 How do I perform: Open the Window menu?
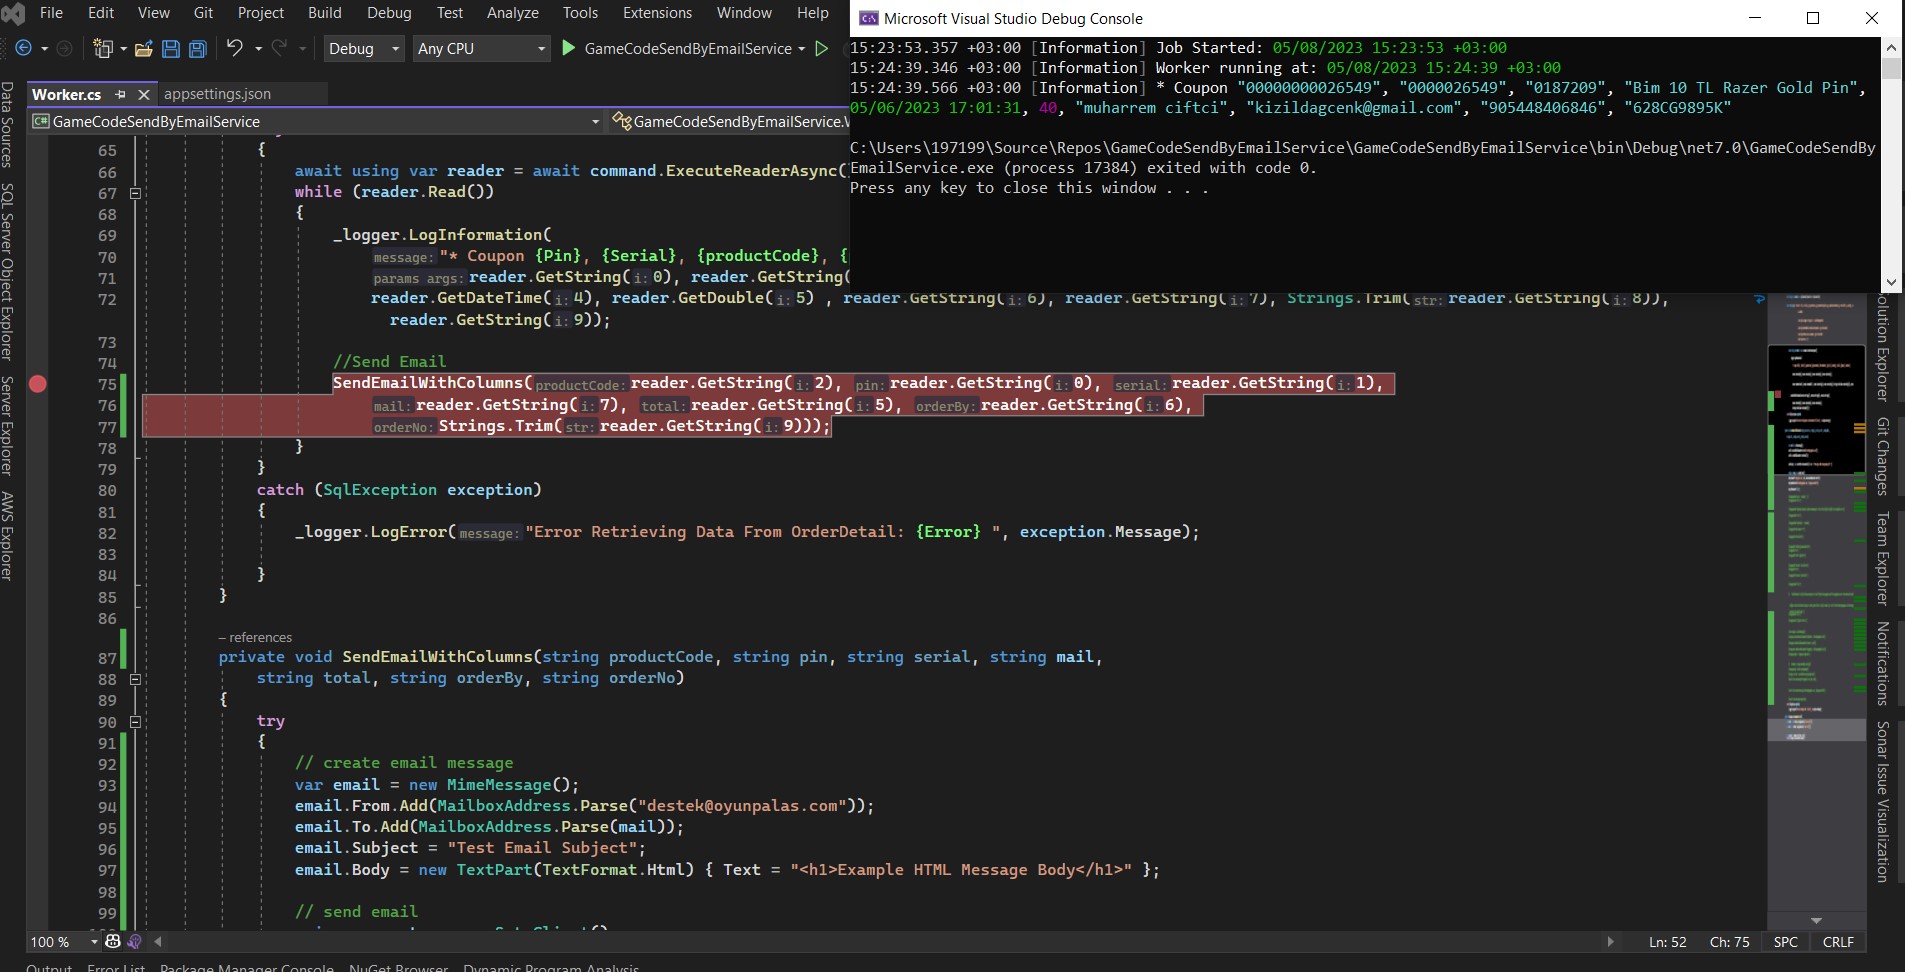coord(744,13)
